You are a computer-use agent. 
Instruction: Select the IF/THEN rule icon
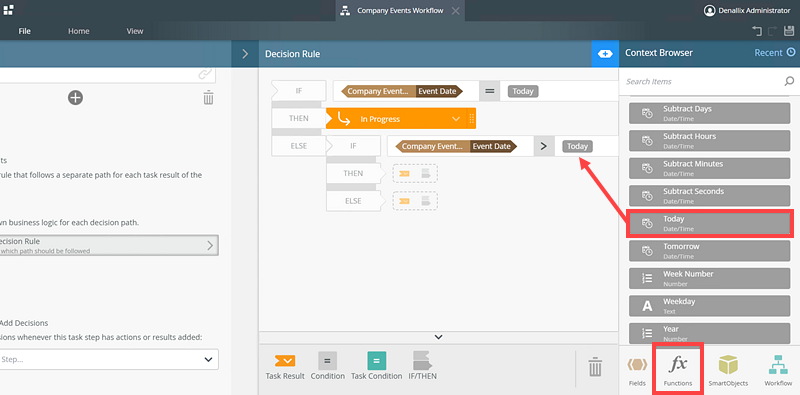coord(422,361)
